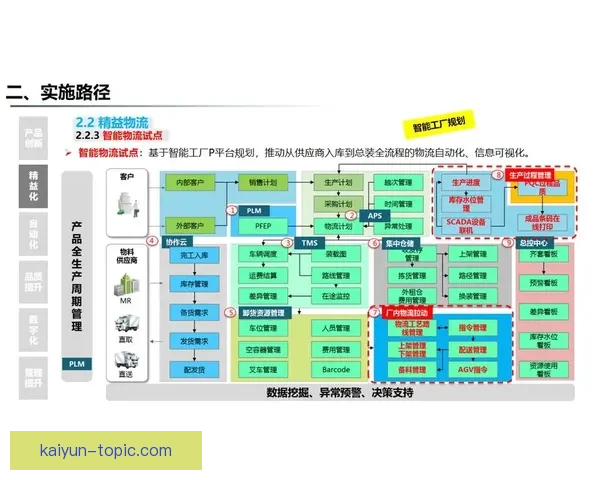Open the 品质提升 sidebar tab
600x480 pixels.
click(x=33, y=282)
